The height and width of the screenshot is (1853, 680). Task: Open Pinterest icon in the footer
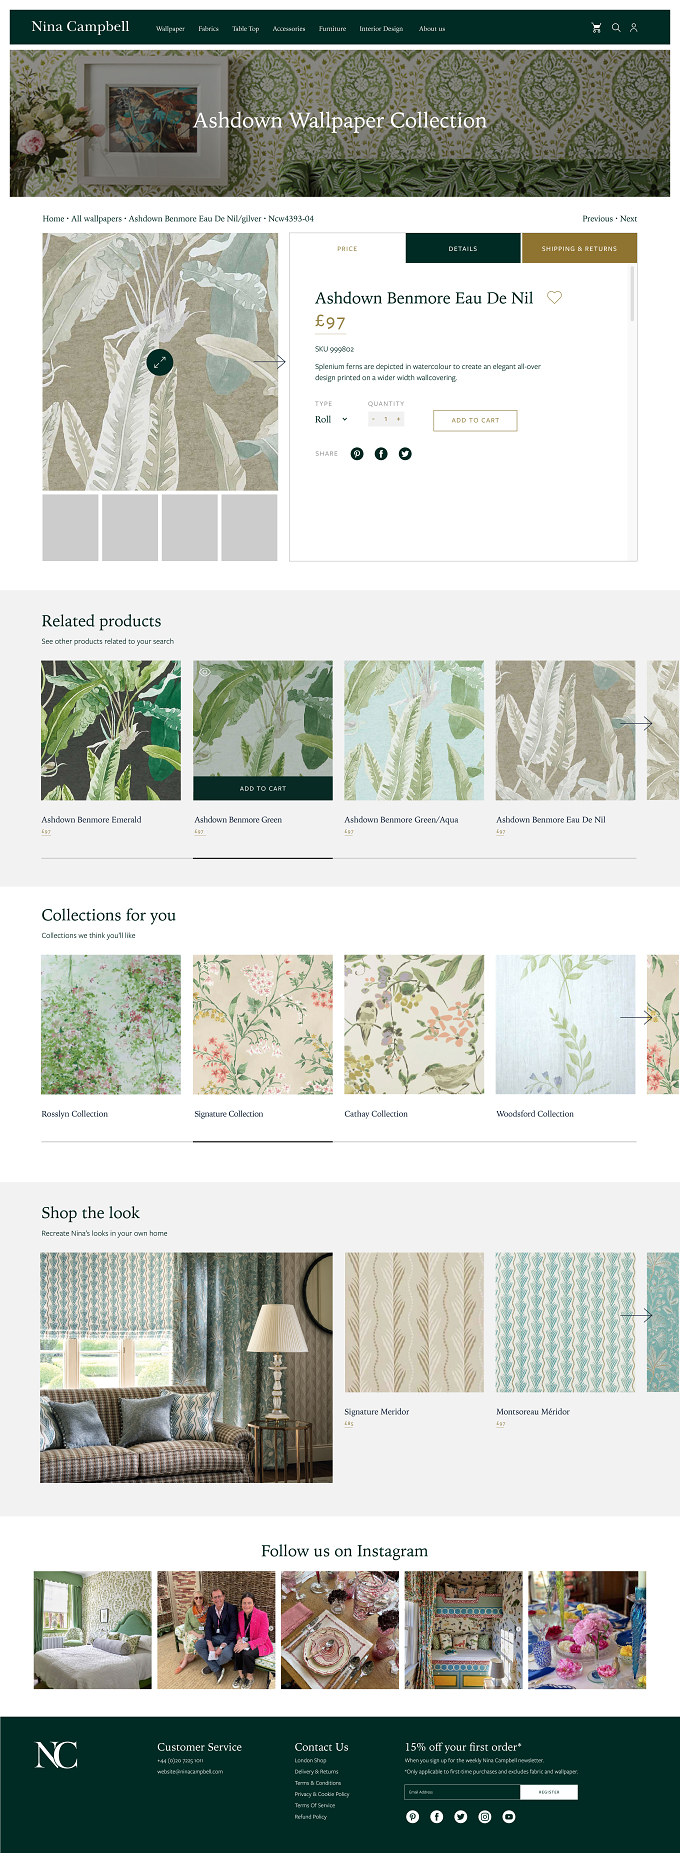[412, 1817]
